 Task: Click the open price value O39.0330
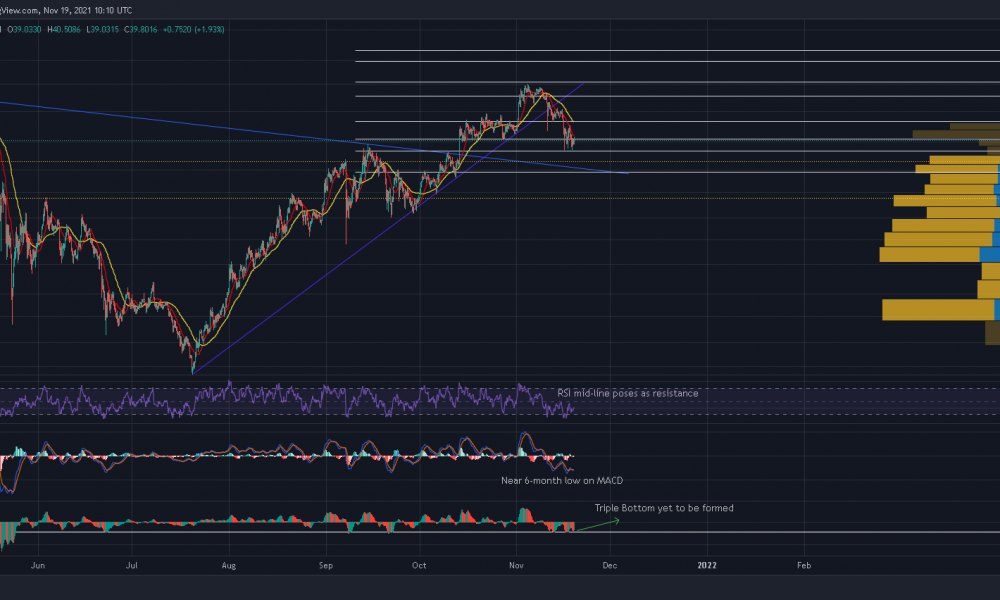tap(24, 29)
